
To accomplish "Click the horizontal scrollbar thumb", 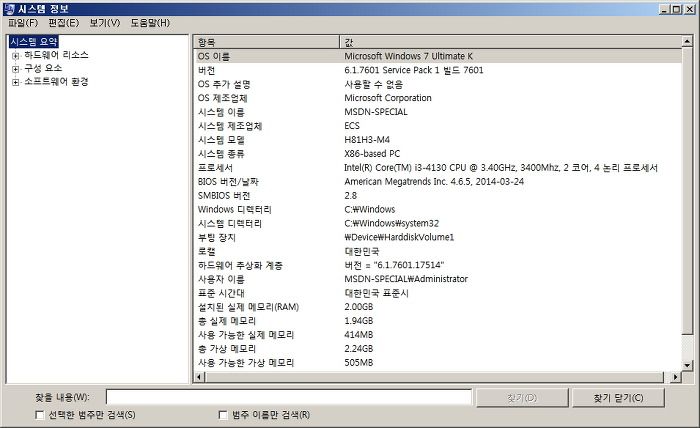I will tap(434, 377).
